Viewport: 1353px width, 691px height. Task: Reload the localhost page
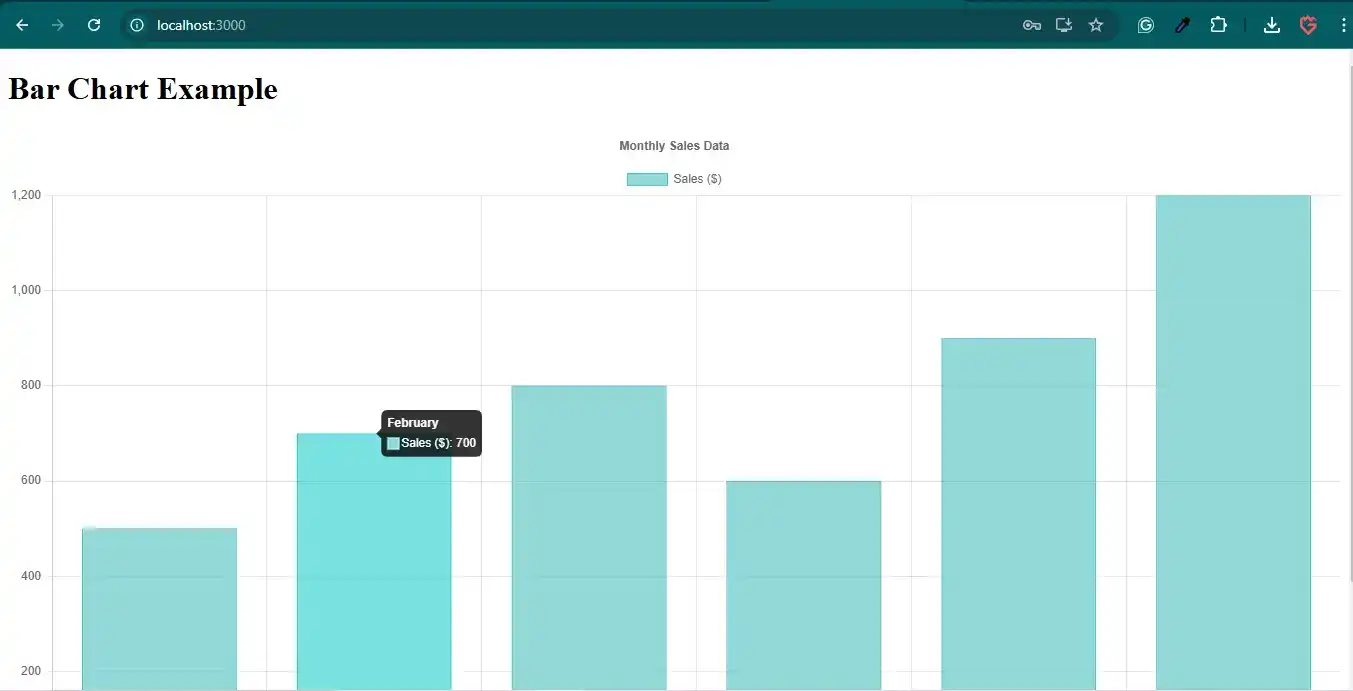(x=94, y=25)
